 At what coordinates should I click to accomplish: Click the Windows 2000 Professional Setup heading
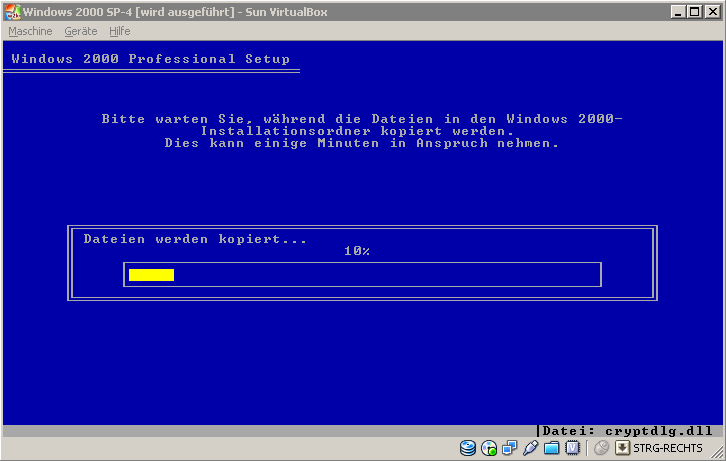coord(151,59)
